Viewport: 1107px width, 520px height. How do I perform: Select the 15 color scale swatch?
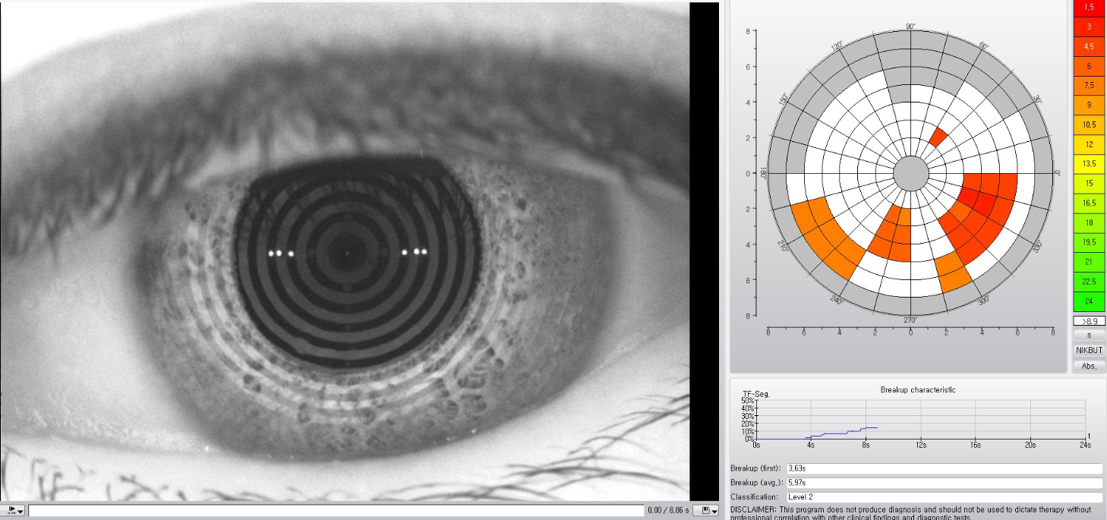[x=1089, y=183]
